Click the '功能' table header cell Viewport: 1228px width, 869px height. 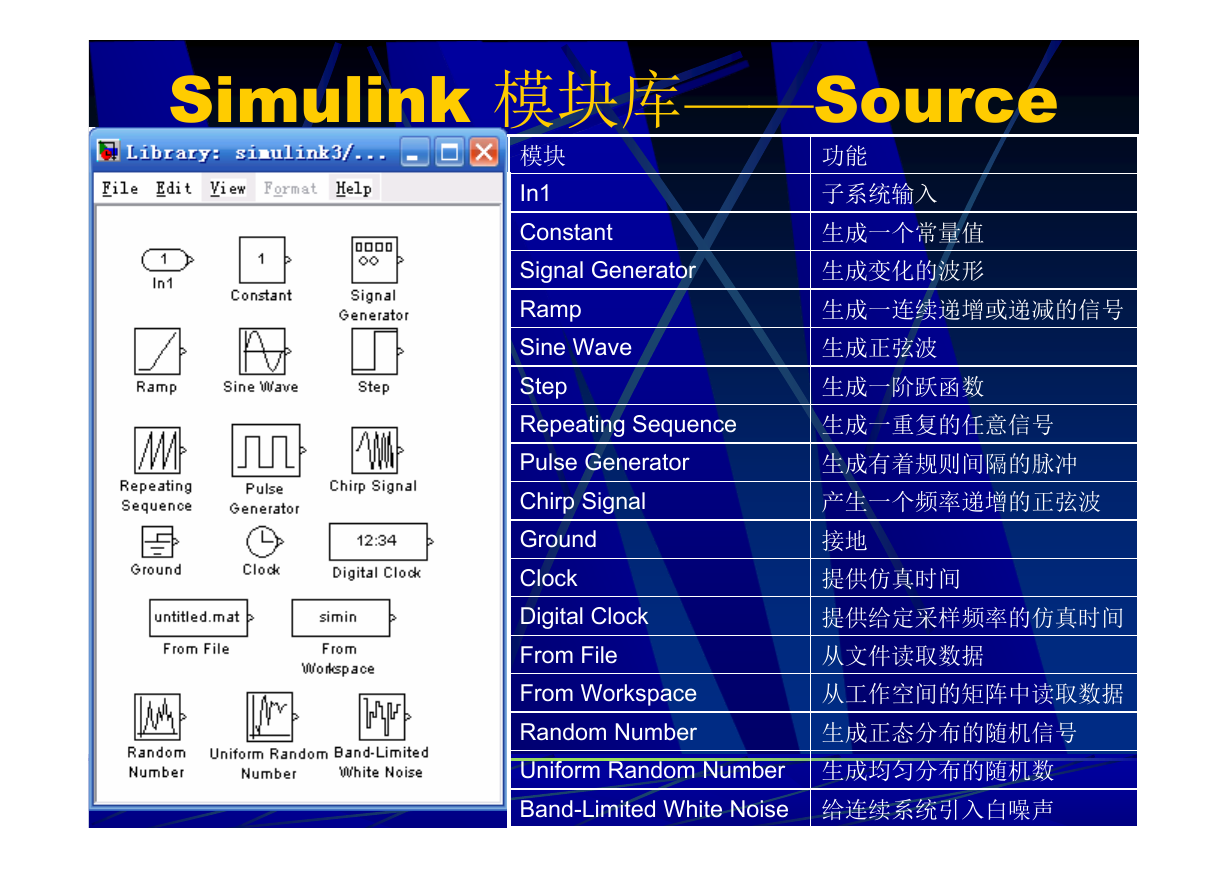pos(974,155)
